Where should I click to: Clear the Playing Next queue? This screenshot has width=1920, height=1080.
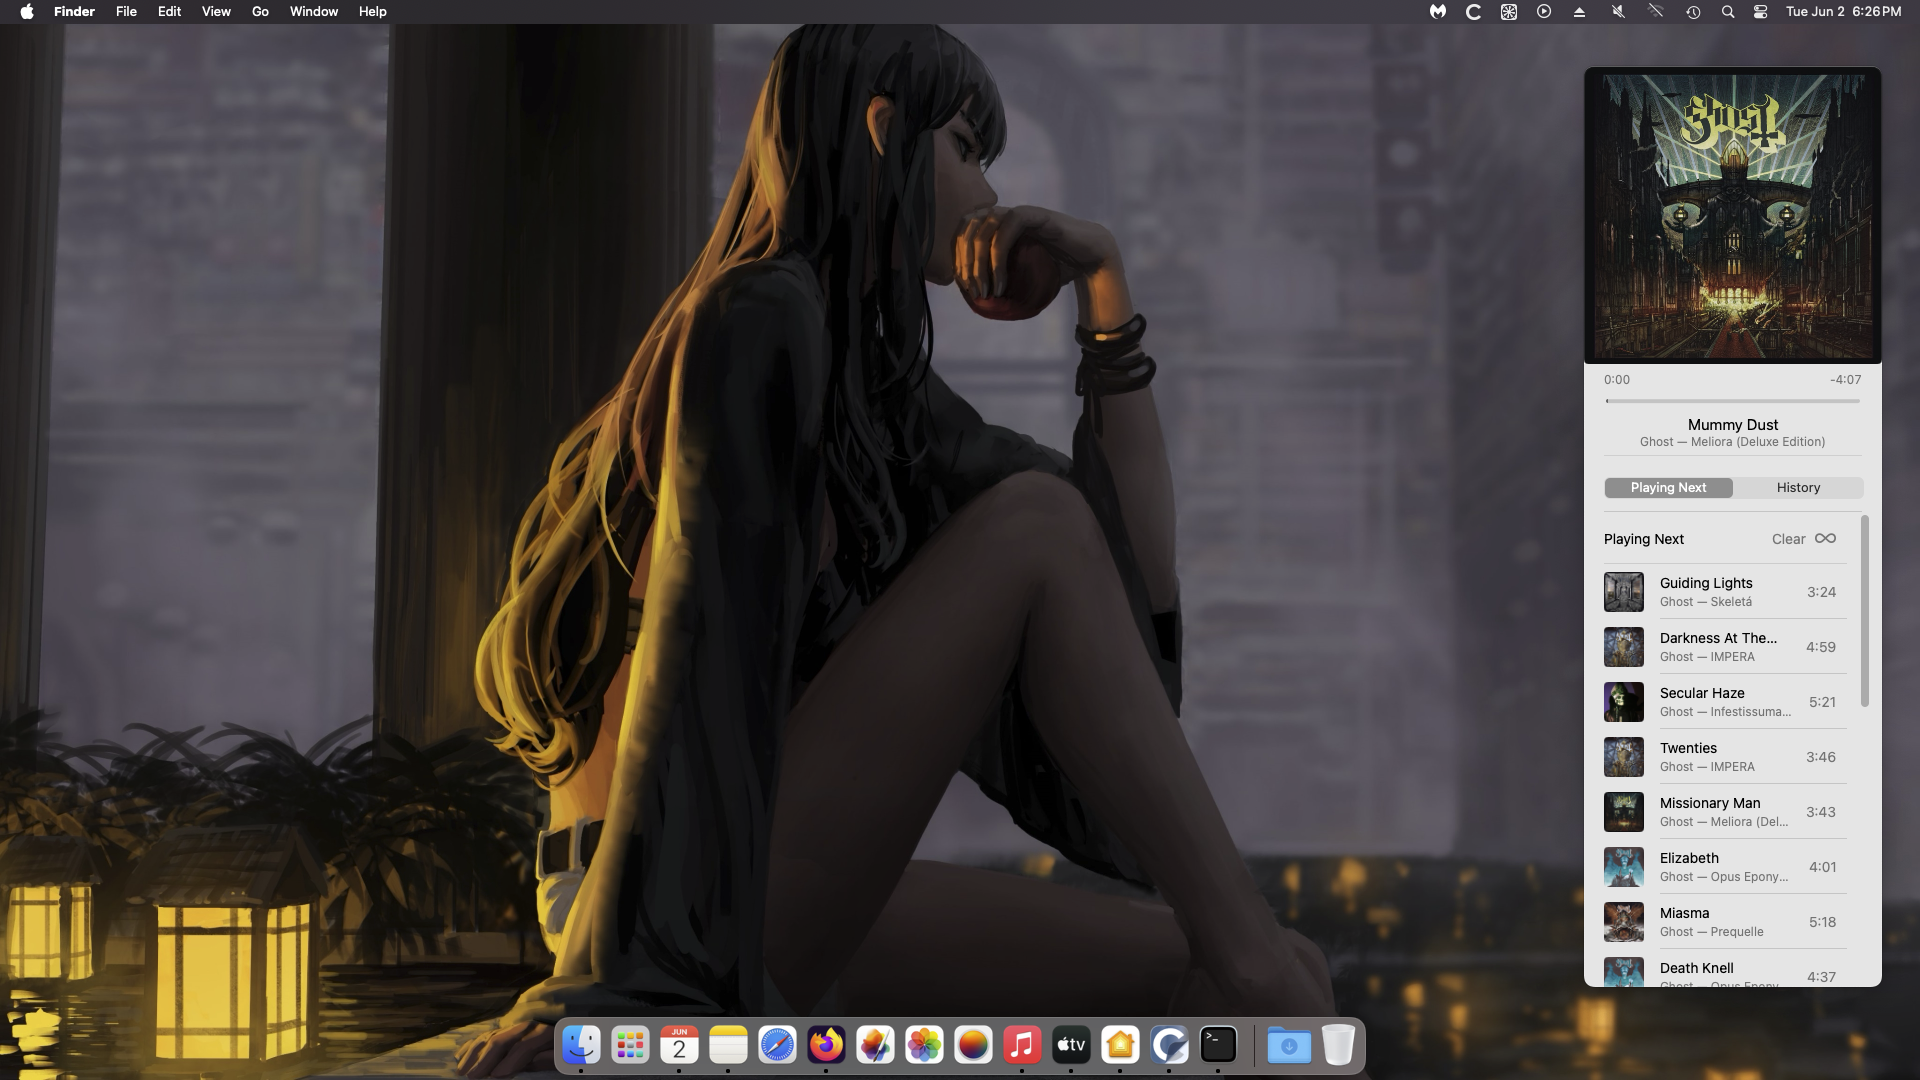point(1788,539)
